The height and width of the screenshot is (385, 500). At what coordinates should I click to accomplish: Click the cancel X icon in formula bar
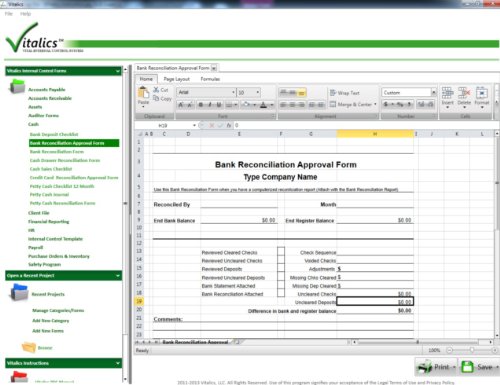211,125
